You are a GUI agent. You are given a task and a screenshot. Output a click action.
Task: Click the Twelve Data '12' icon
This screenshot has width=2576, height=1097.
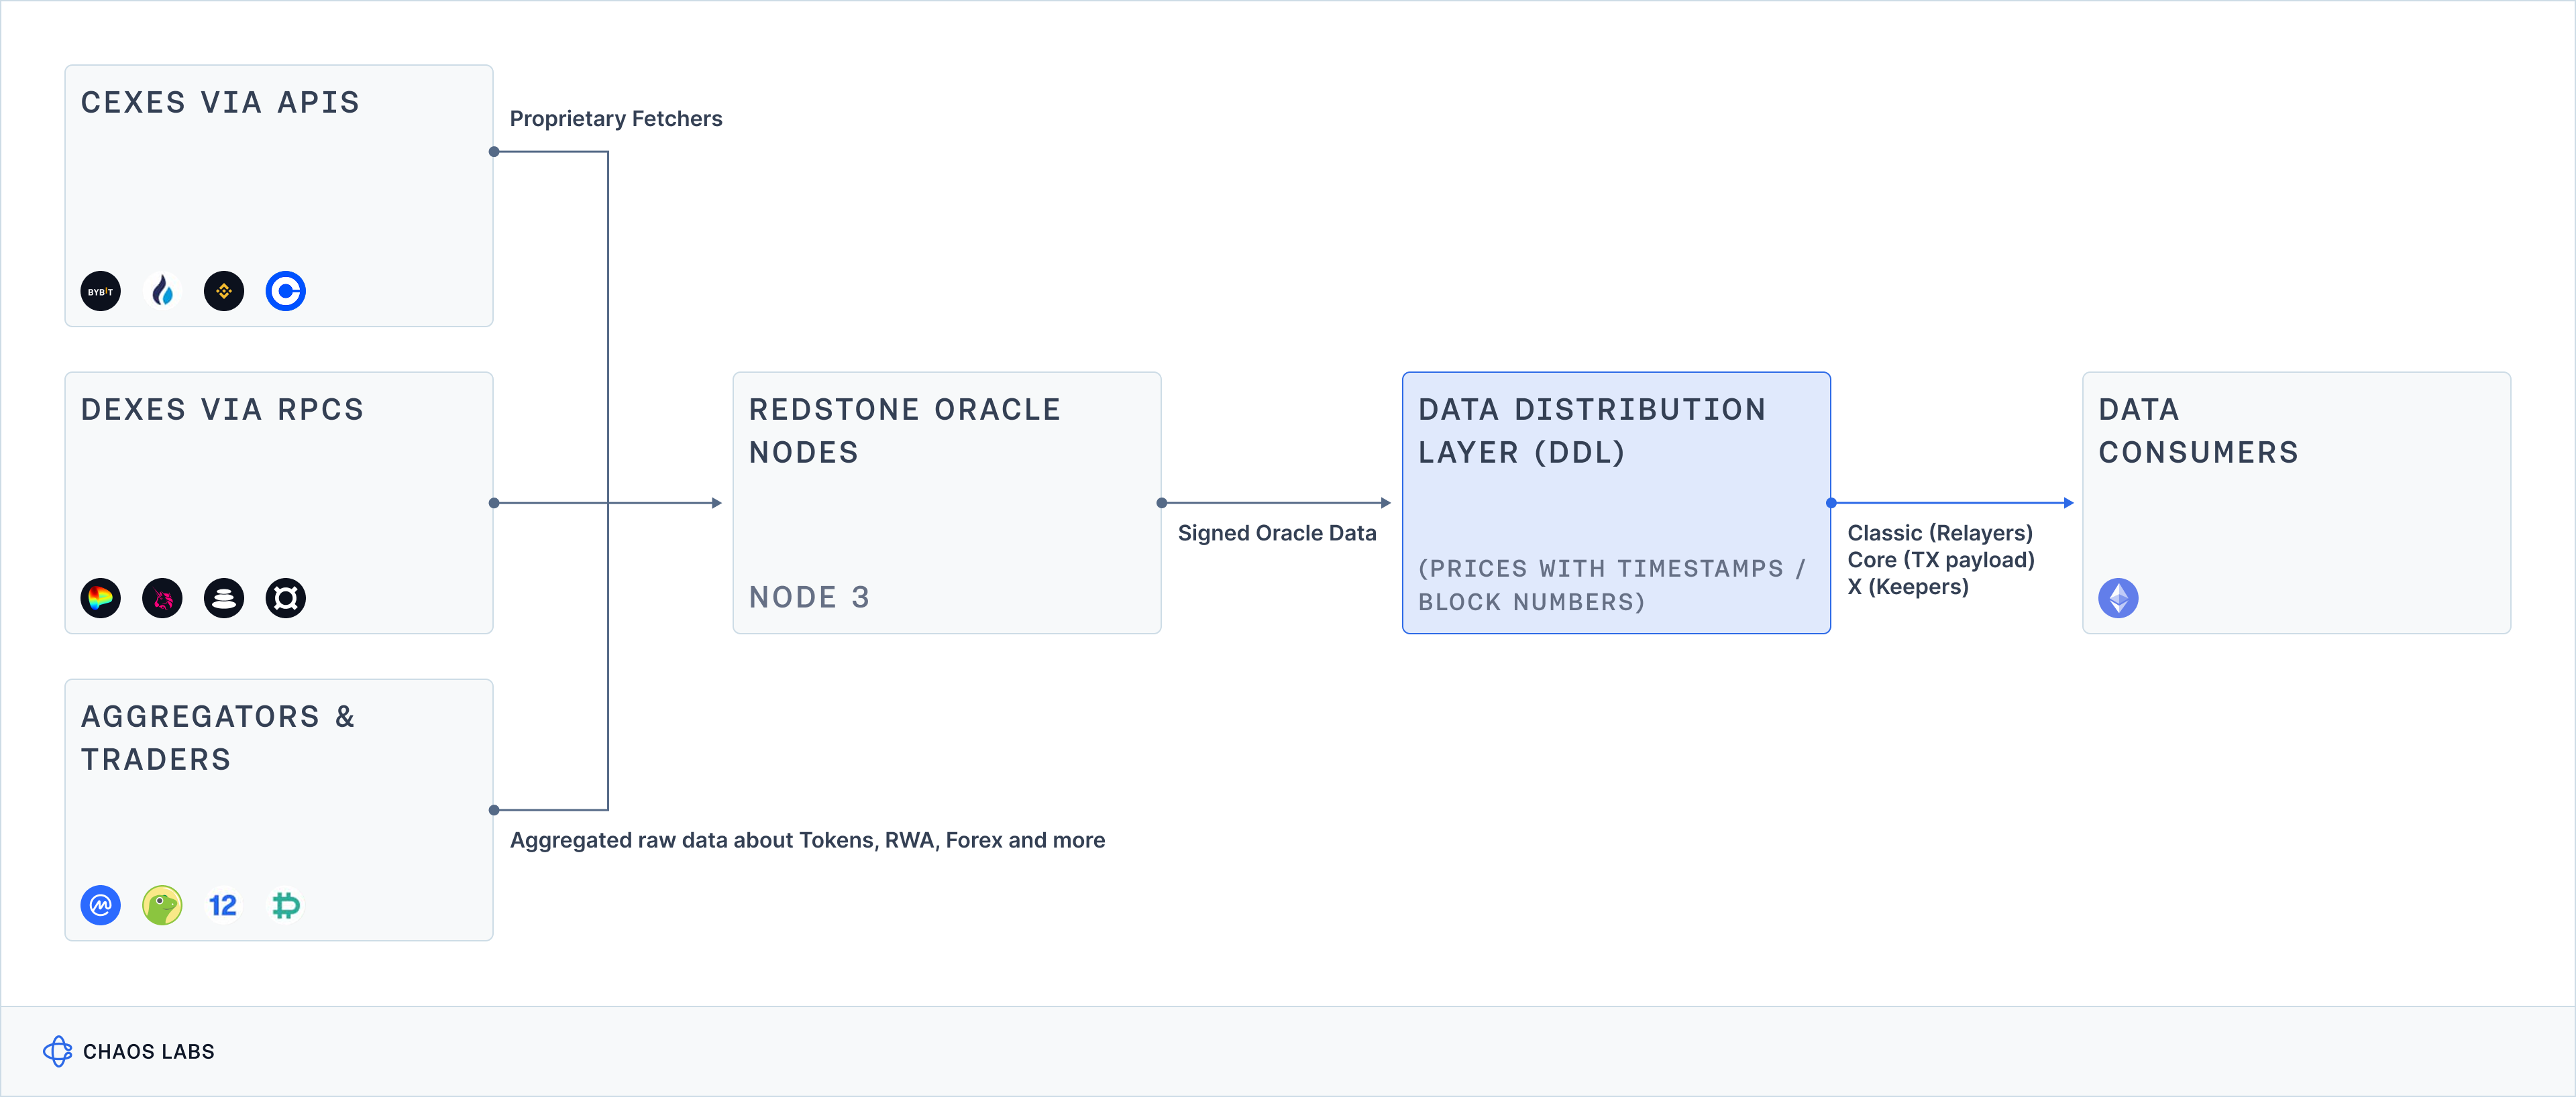tap(223, 905)
